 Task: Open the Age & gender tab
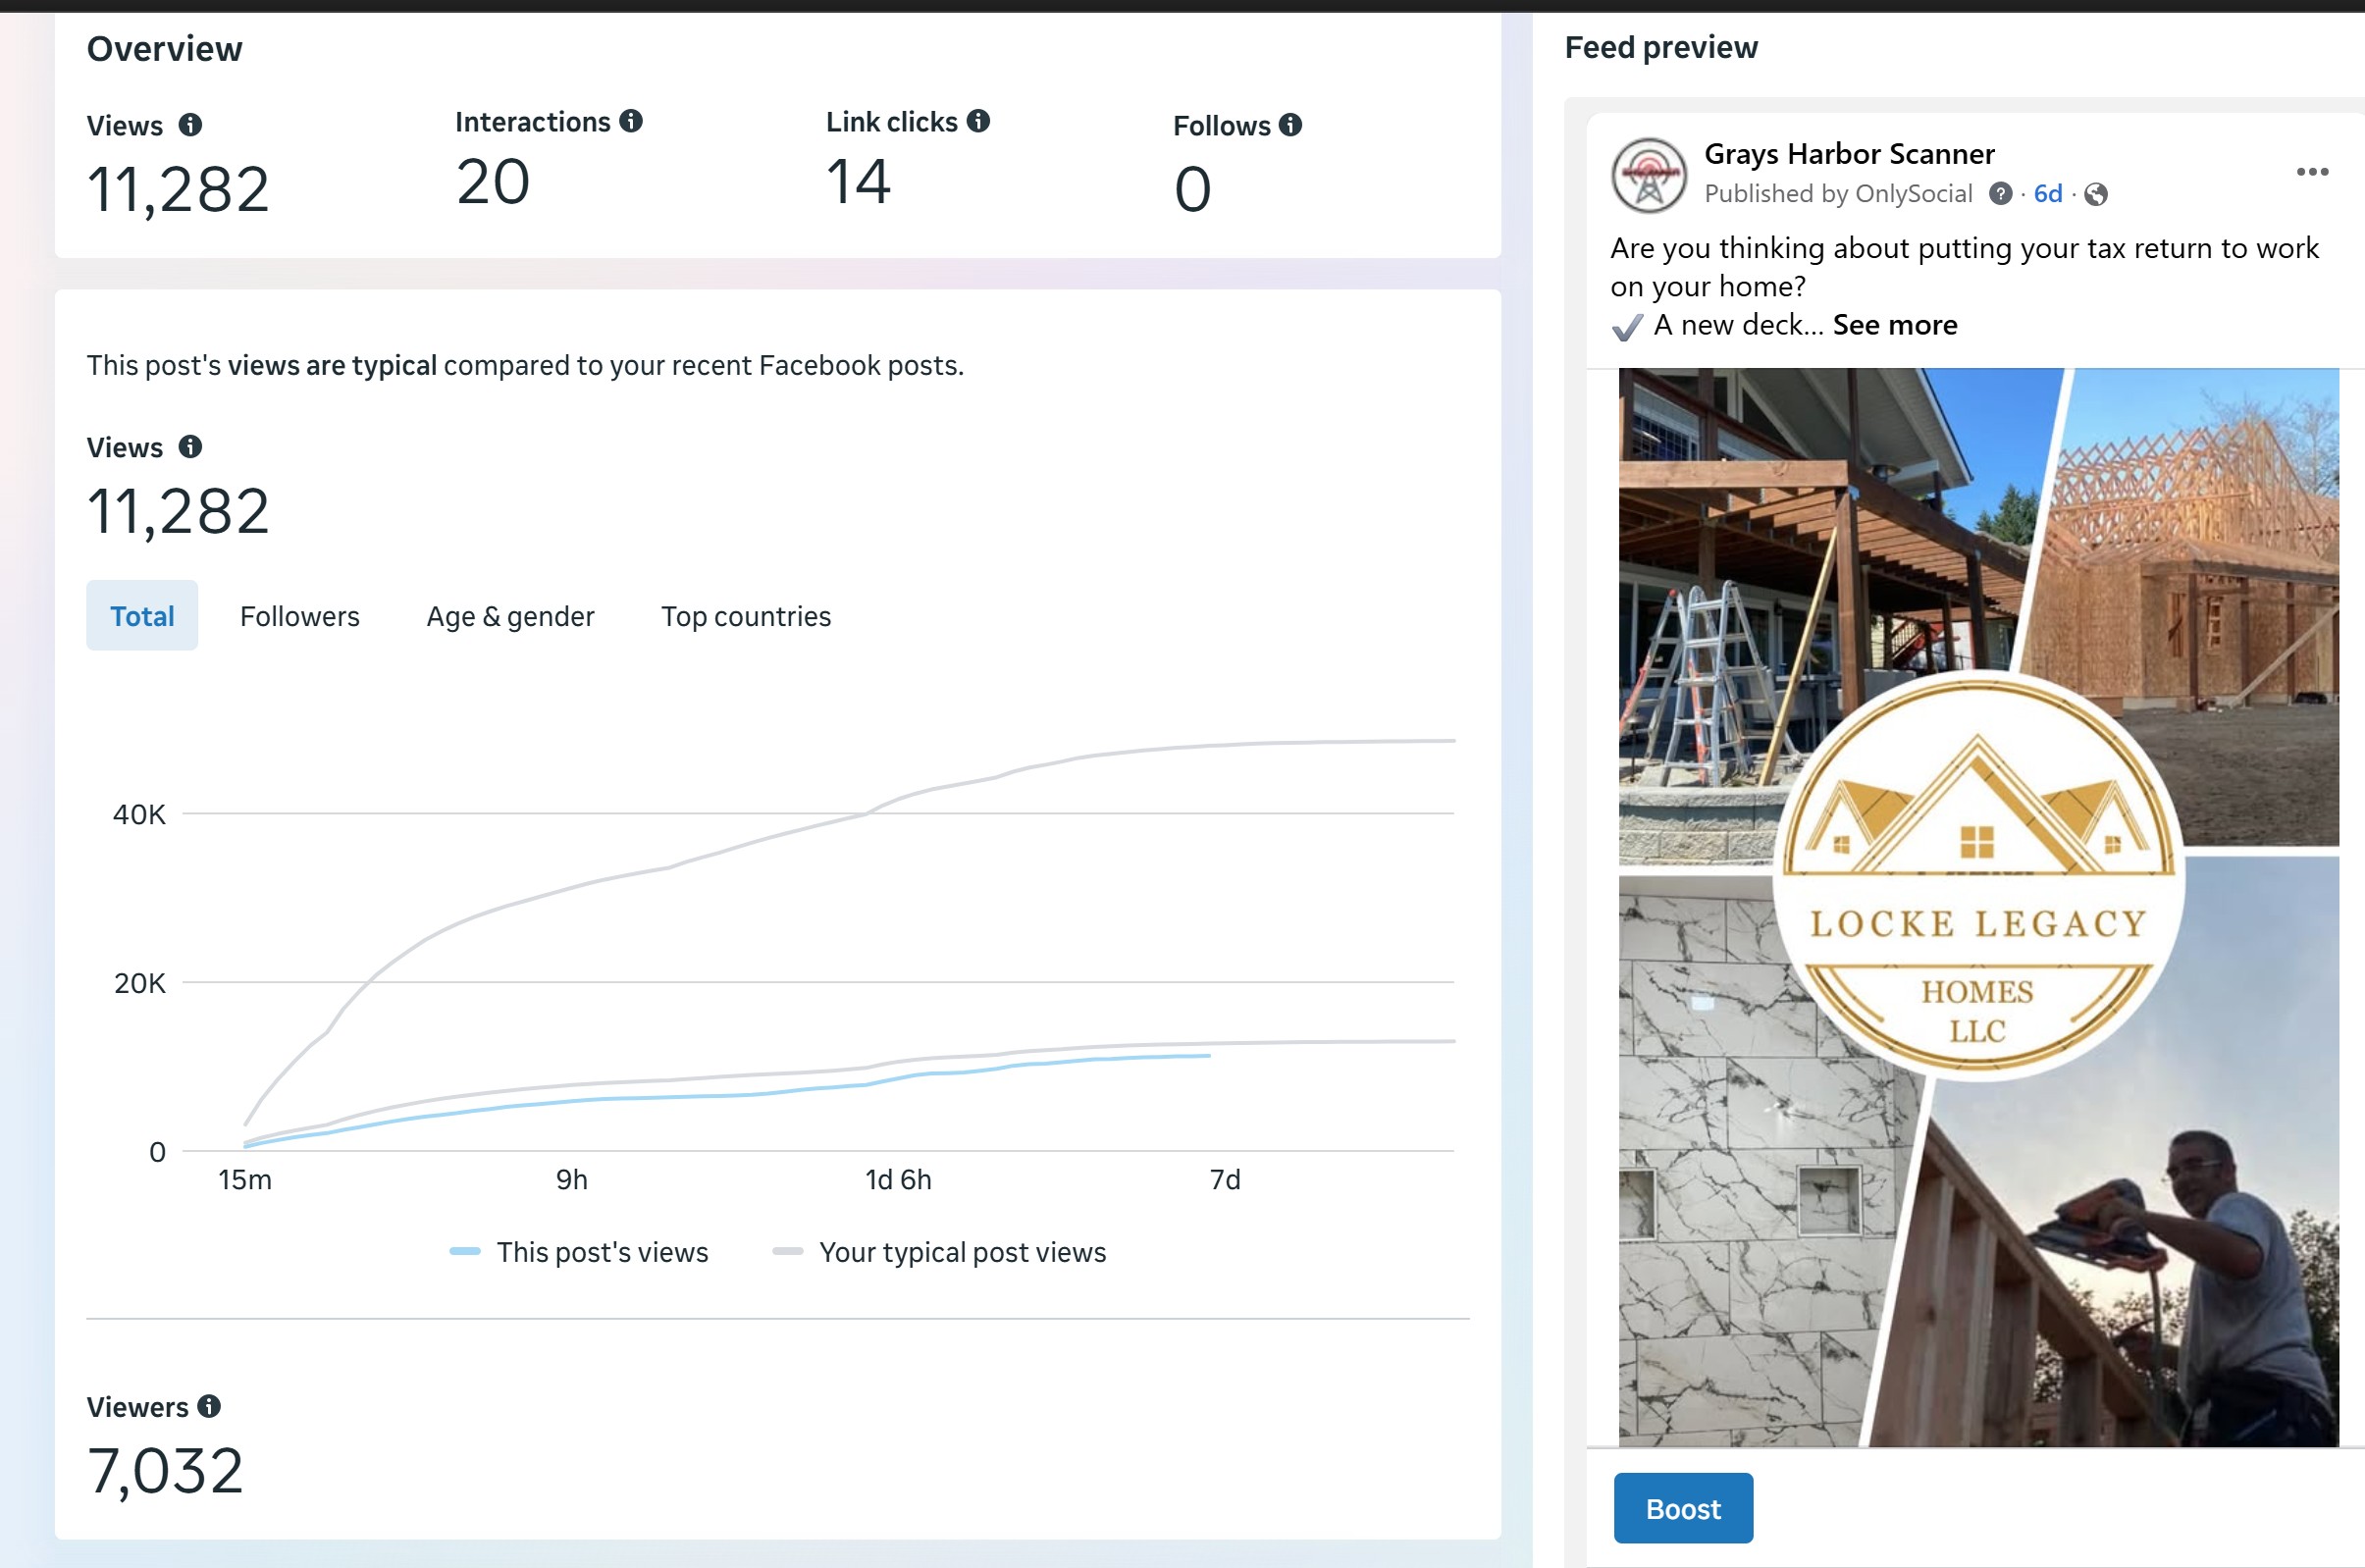pos(510,616)
